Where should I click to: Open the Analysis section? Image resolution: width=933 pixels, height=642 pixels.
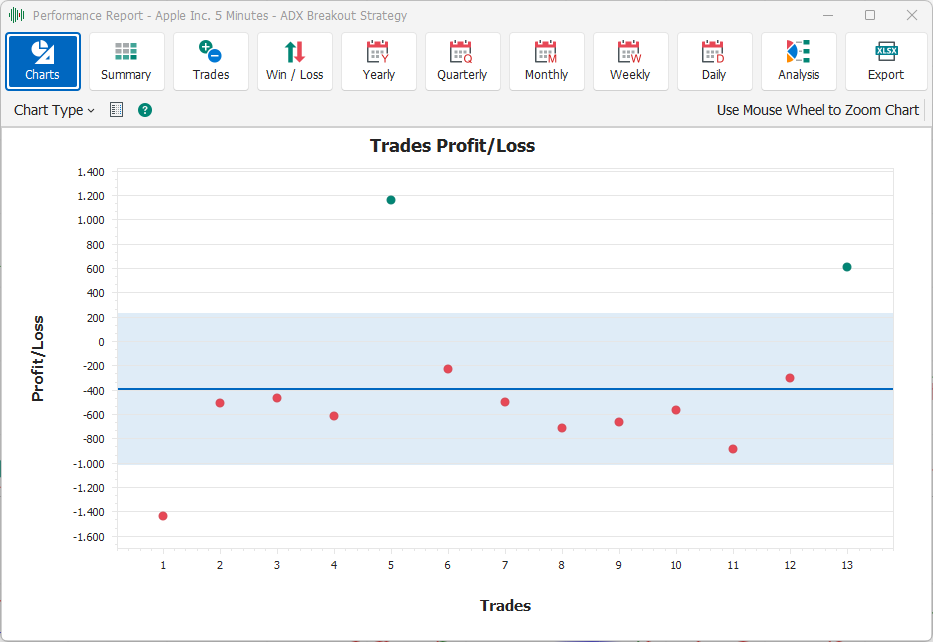798,61
